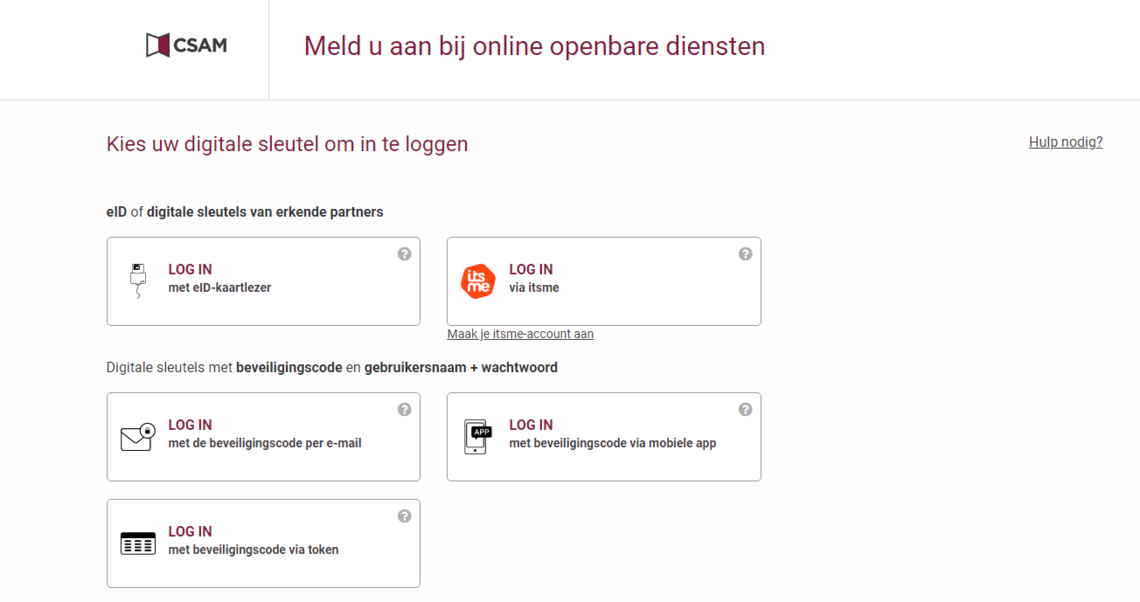Open help for the e-mail beveiligingscode option
This screenshot has width=1140, height=602.
[x=404, y=409]
